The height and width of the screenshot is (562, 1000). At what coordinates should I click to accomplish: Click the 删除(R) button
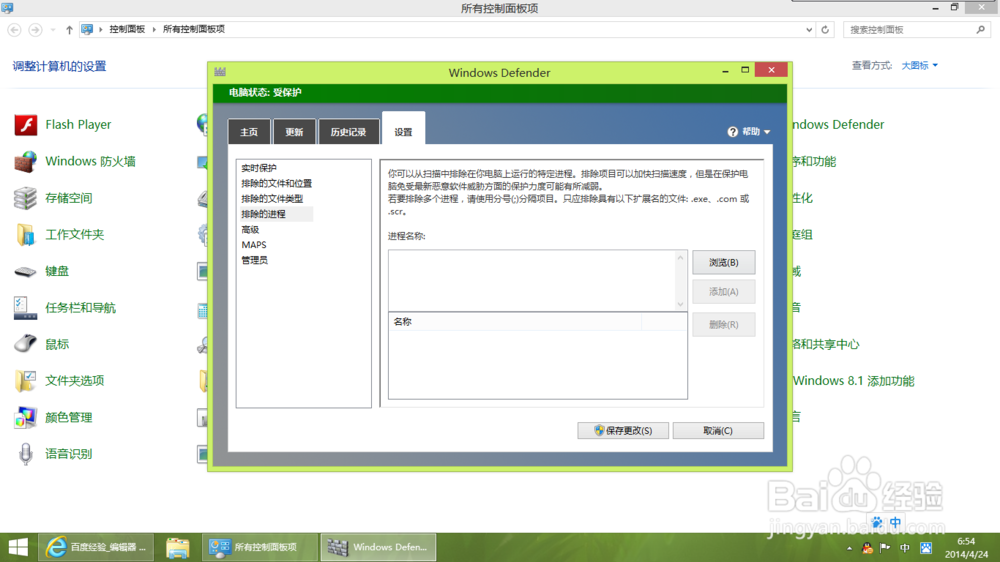coord(724,325)
